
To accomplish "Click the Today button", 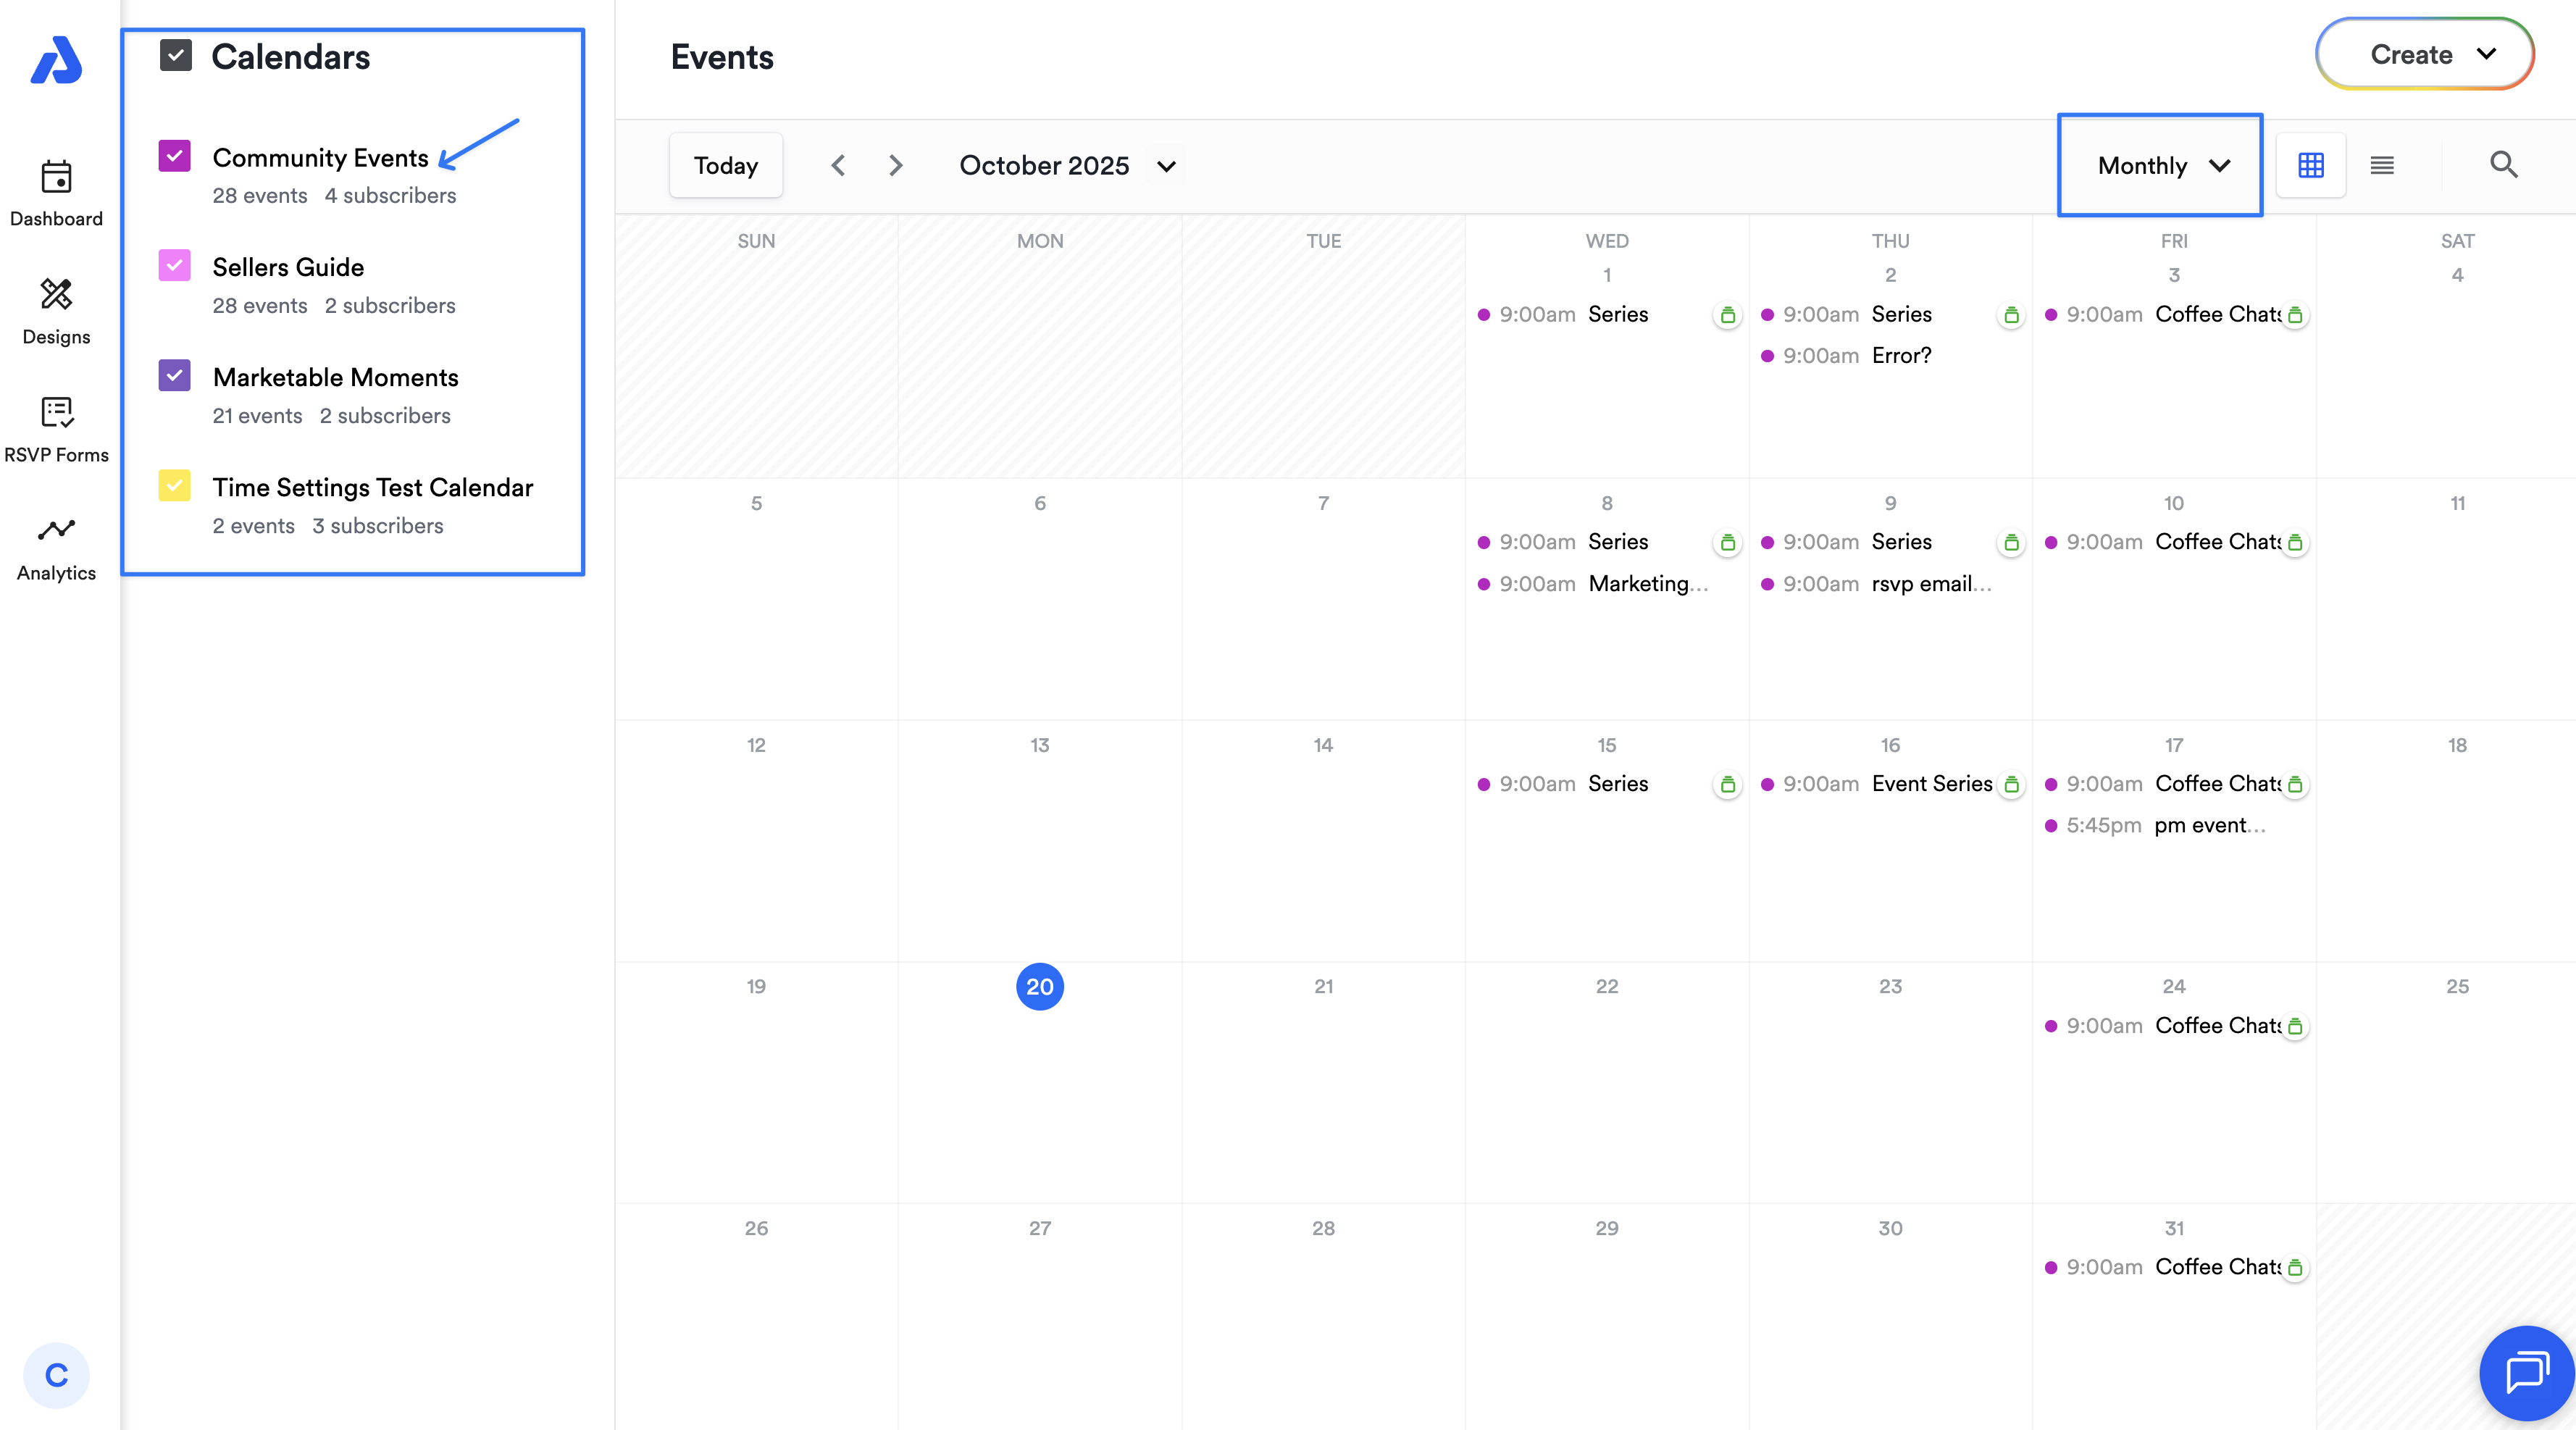I will [x=725, y=165].
